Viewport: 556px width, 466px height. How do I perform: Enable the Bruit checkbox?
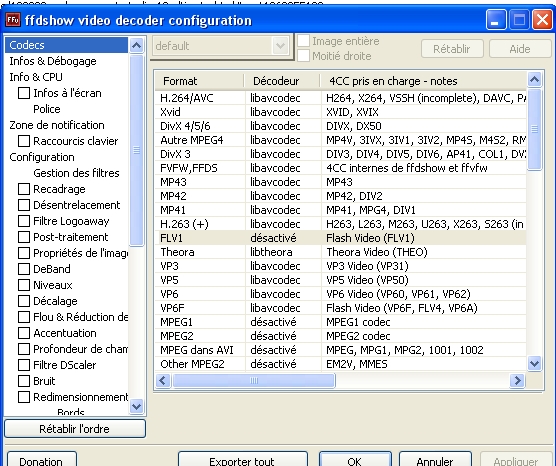click(24, 381)
